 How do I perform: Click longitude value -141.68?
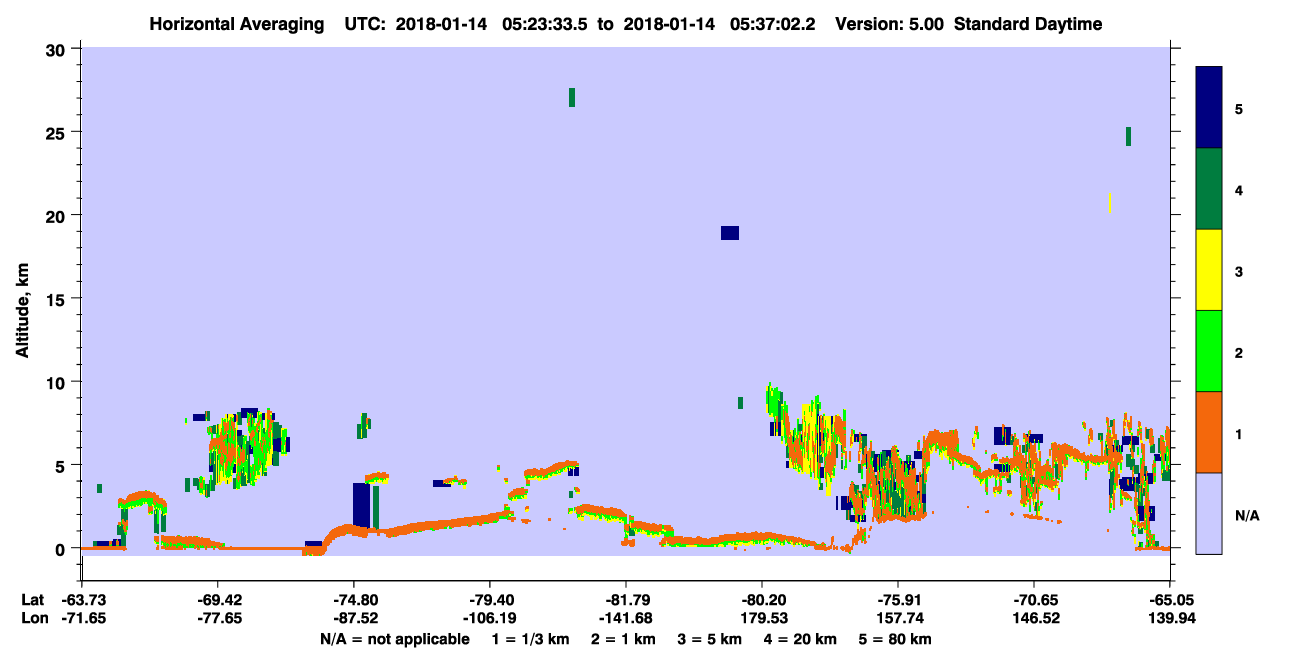(625, 618)
